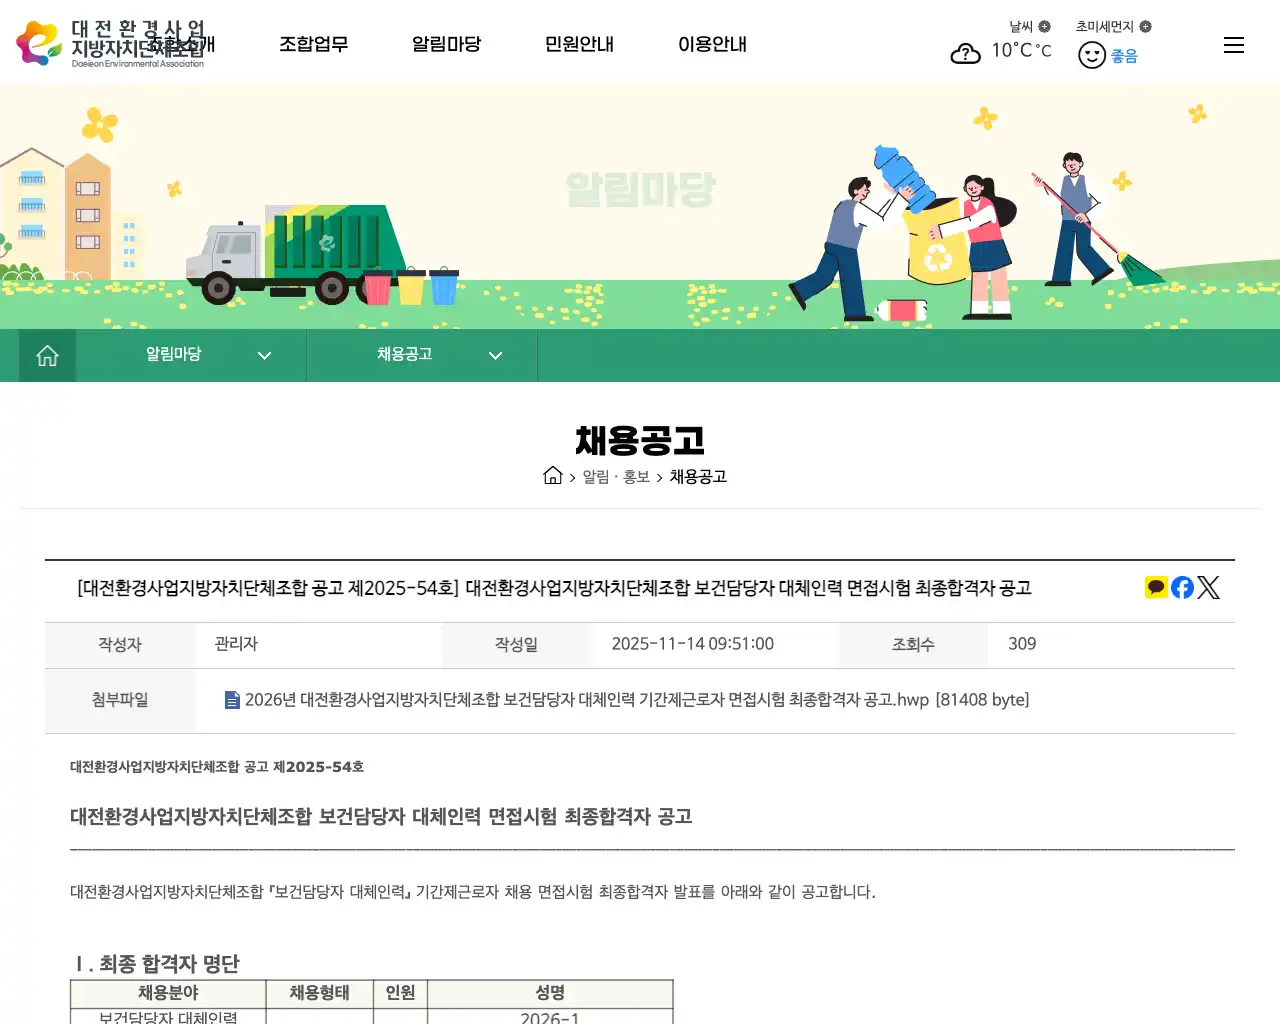Click the plus icon next to 날씨
The width and height of the screenshot is (1280, 1024).
click(x=1042, y=26)
